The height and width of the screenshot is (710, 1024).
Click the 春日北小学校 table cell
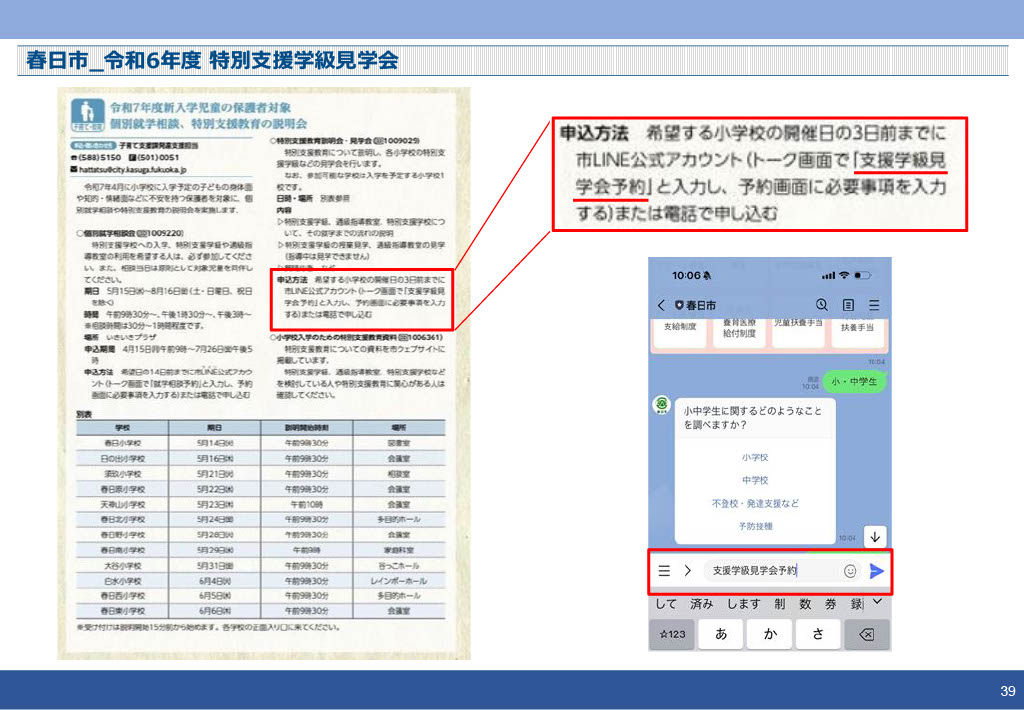[x=122, y=519]
